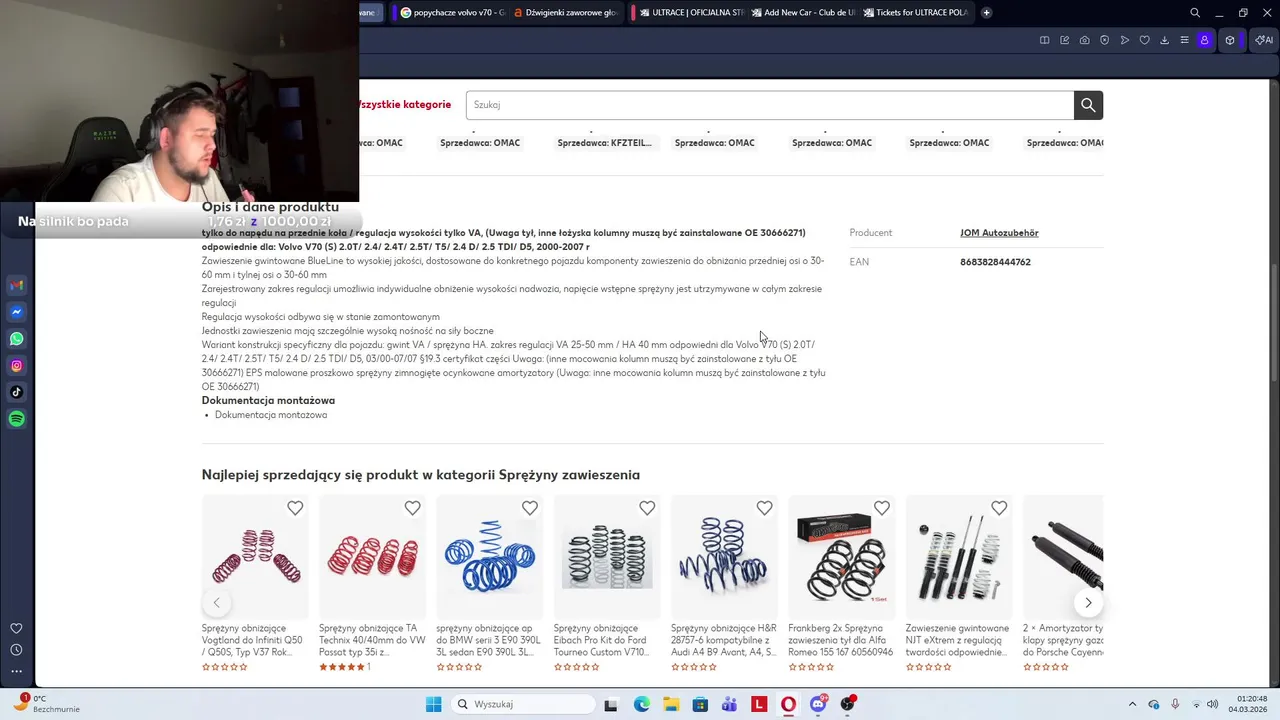Open sidebar three-dots more menu
This screenshot has width=1280, height=720.
click(x=16, y=671)
